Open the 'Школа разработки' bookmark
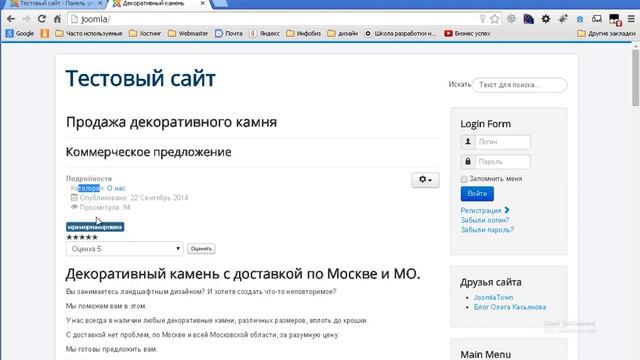This screenshot has height=360, width=640. 400,33
